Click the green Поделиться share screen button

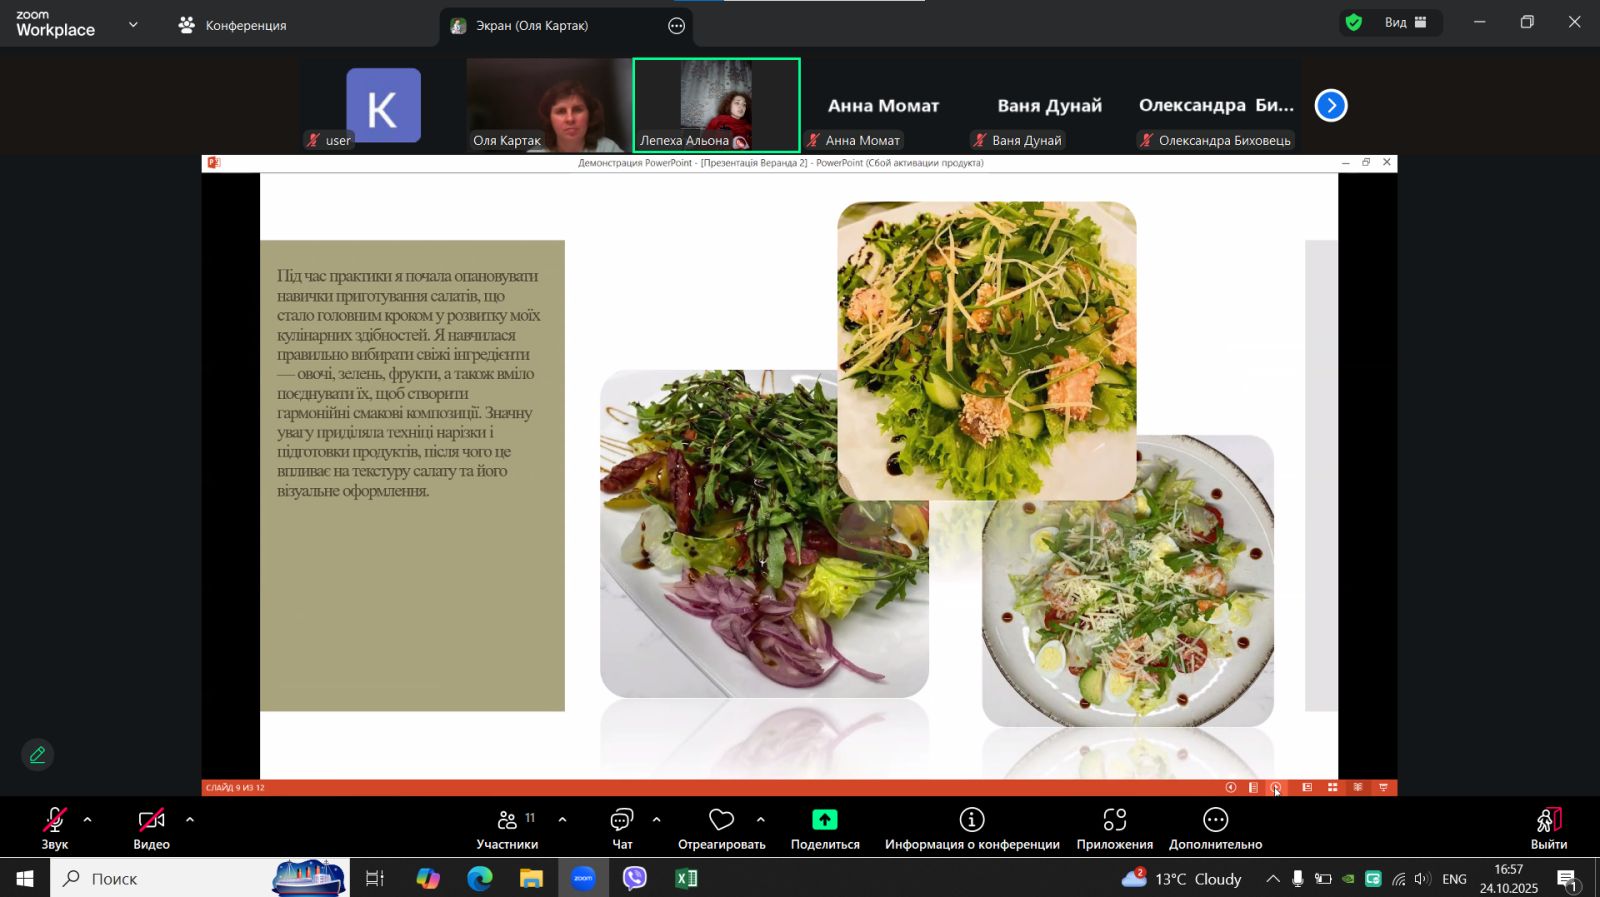point(824,827)
